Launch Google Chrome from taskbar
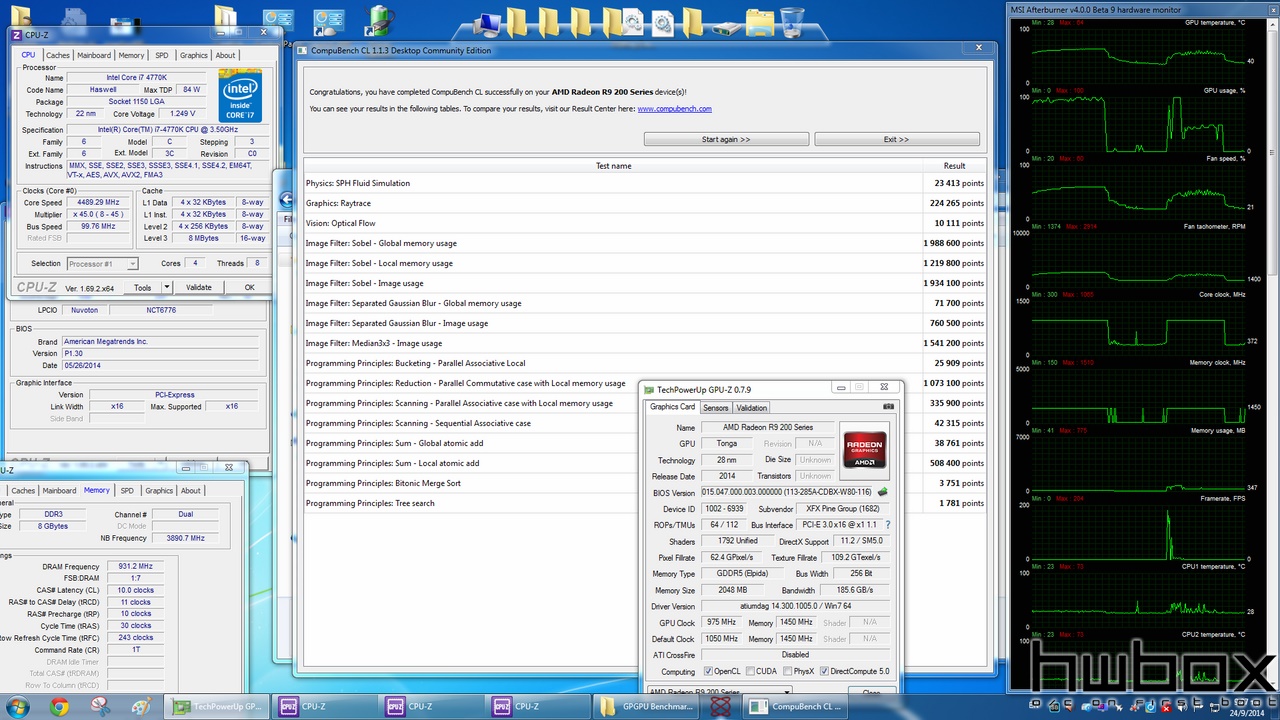Screen dimensions: 1280x720 [59, 707]
